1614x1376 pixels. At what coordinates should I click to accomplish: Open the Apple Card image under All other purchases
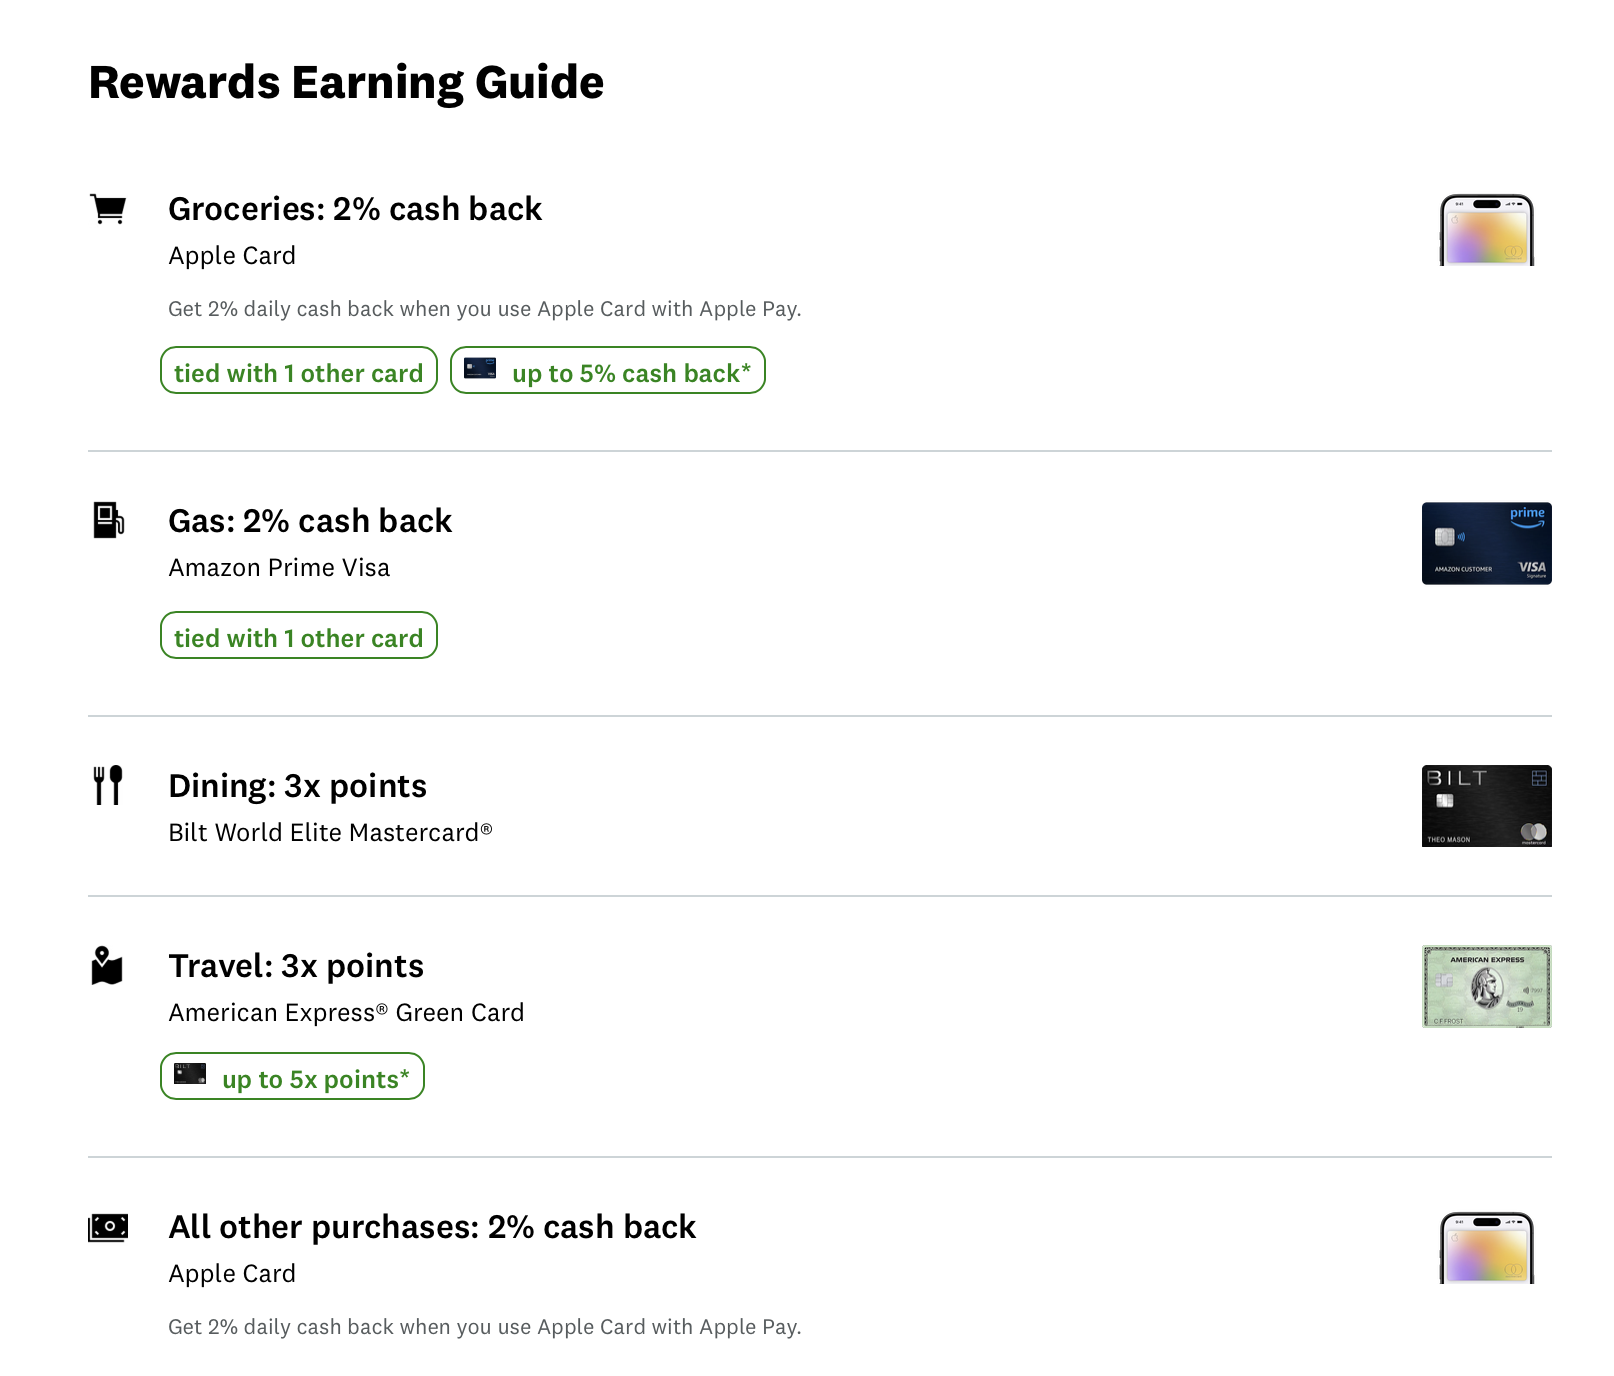(1486, 1248)
